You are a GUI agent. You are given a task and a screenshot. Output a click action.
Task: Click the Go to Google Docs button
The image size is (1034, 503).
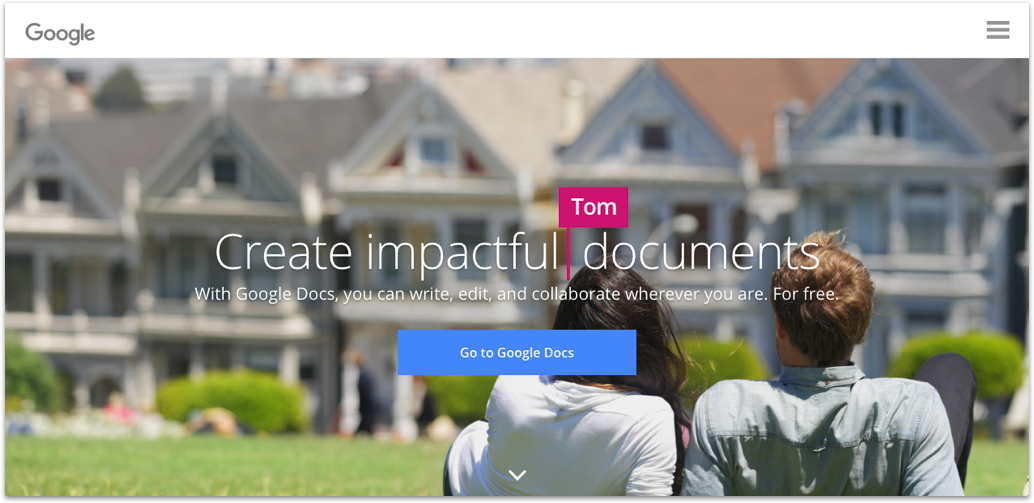(517, 353)
